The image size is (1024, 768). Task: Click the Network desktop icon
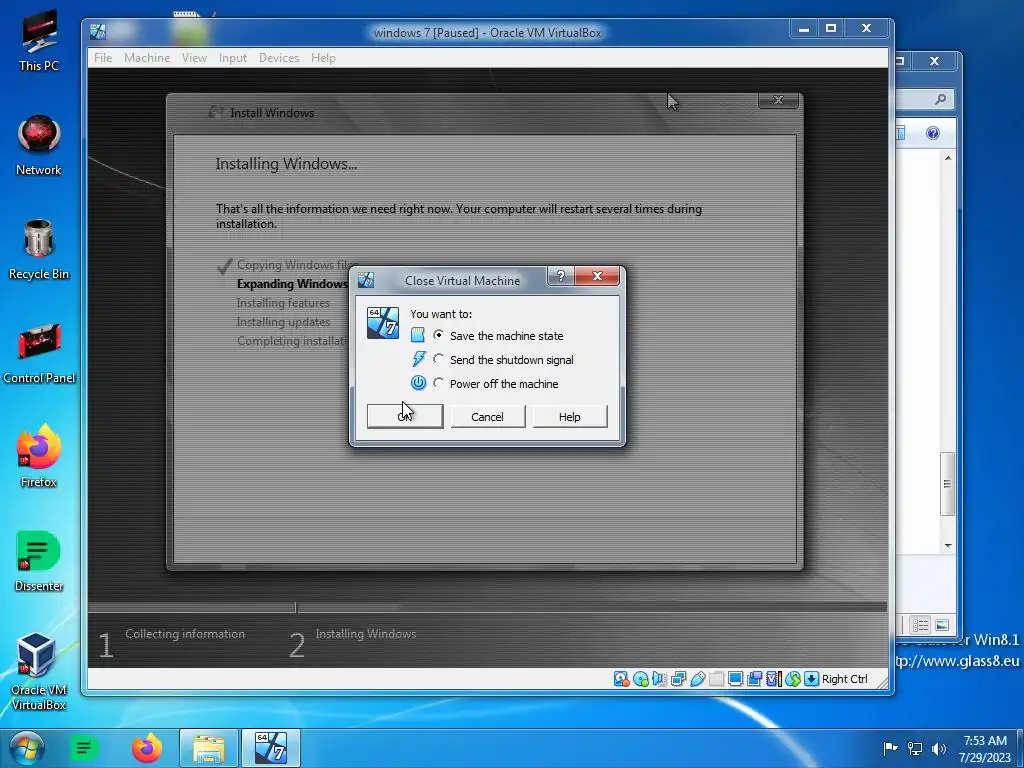[39, 145]
